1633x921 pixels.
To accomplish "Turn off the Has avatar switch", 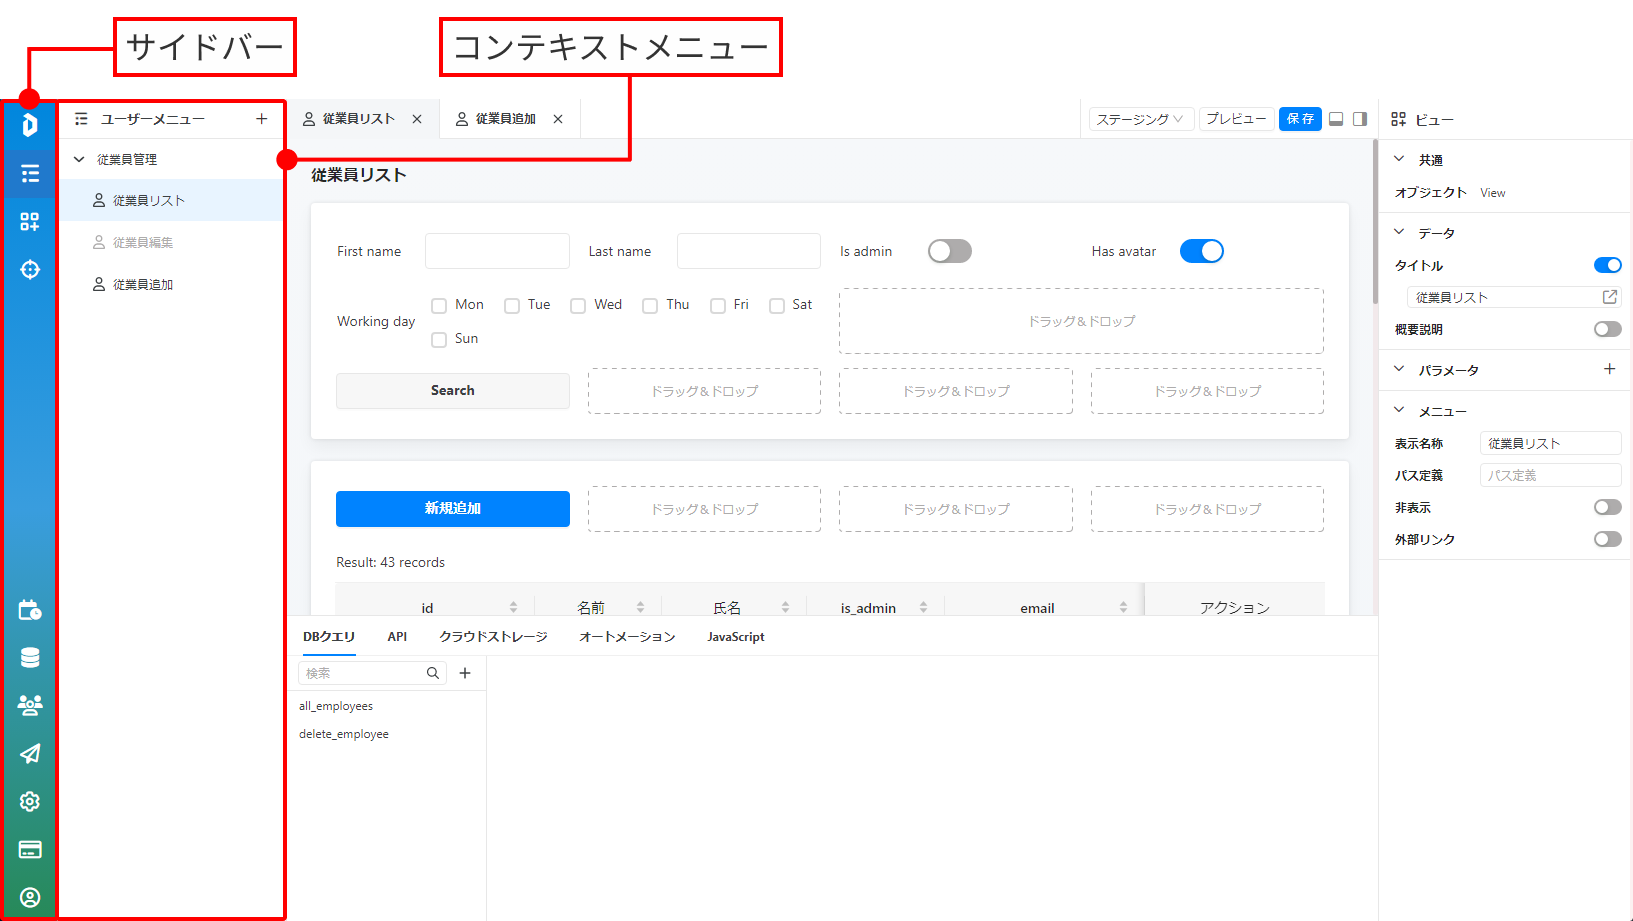I will 1201,251.
